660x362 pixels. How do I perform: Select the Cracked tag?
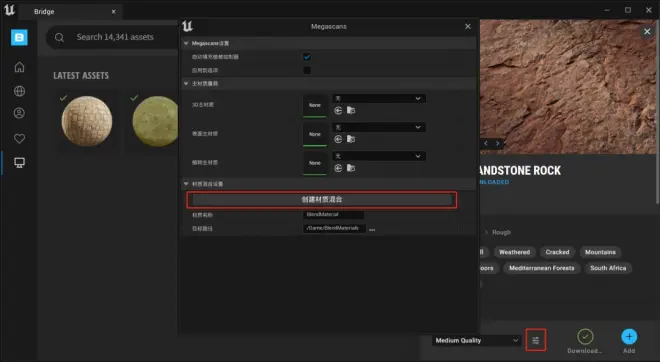coord(557,252)
